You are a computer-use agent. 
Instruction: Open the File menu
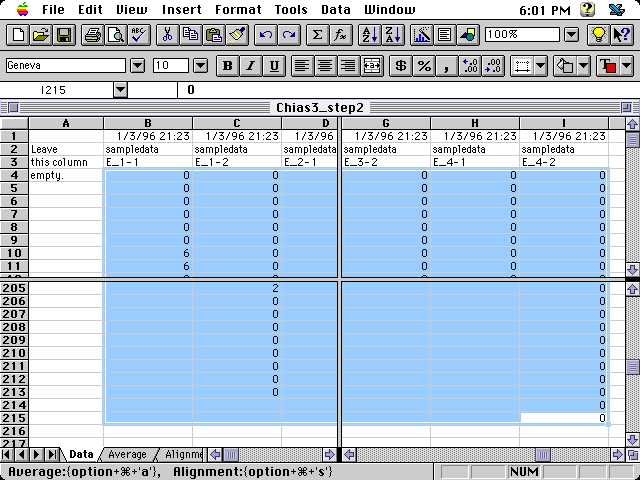click(53, 9)
